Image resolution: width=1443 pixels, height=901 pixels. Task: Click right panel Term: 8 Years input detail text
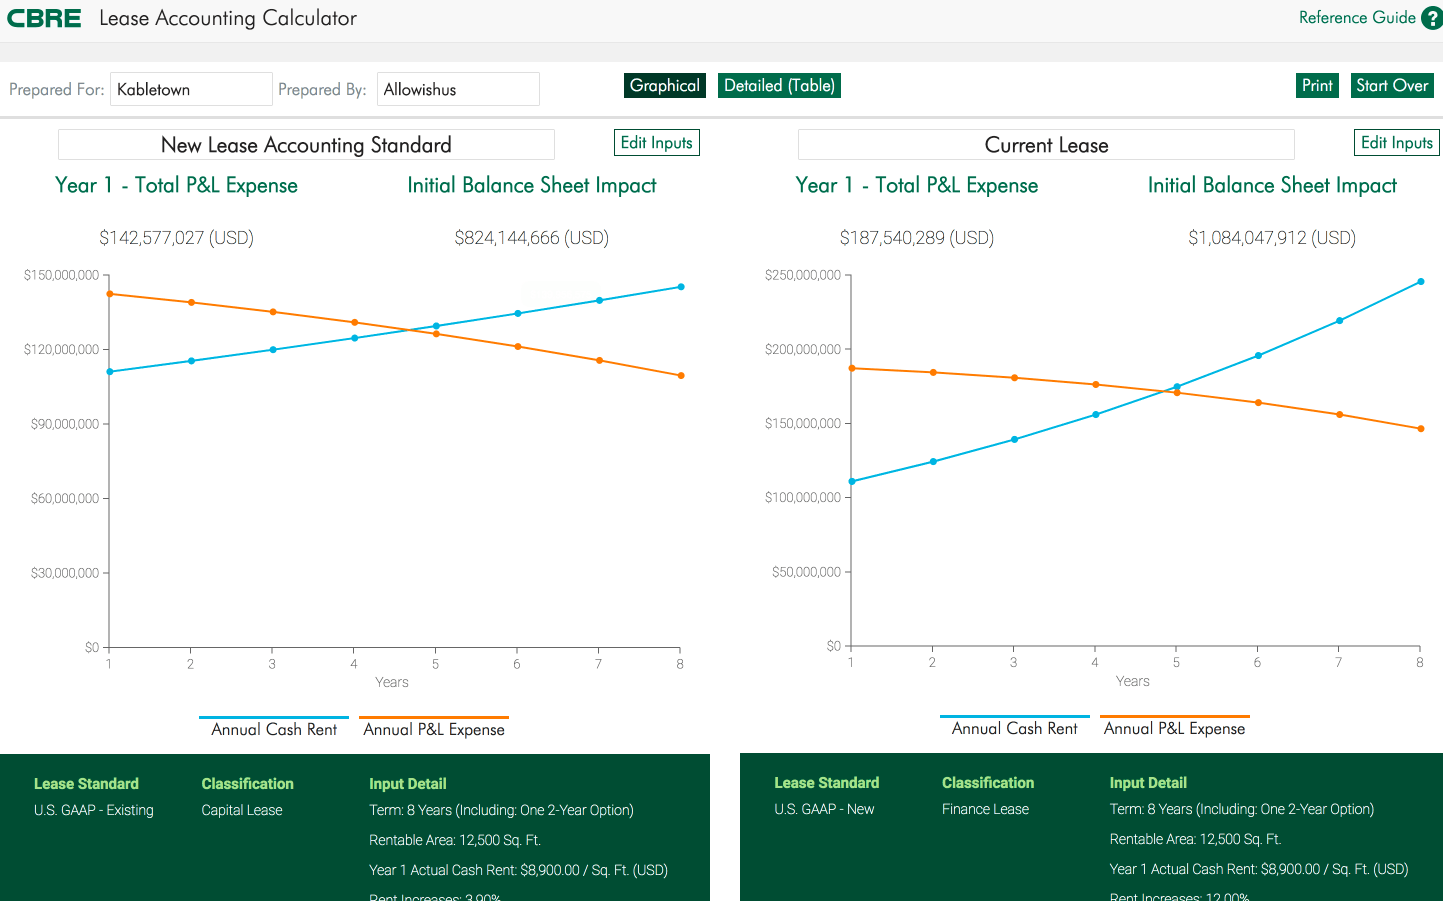(1242, 809)
